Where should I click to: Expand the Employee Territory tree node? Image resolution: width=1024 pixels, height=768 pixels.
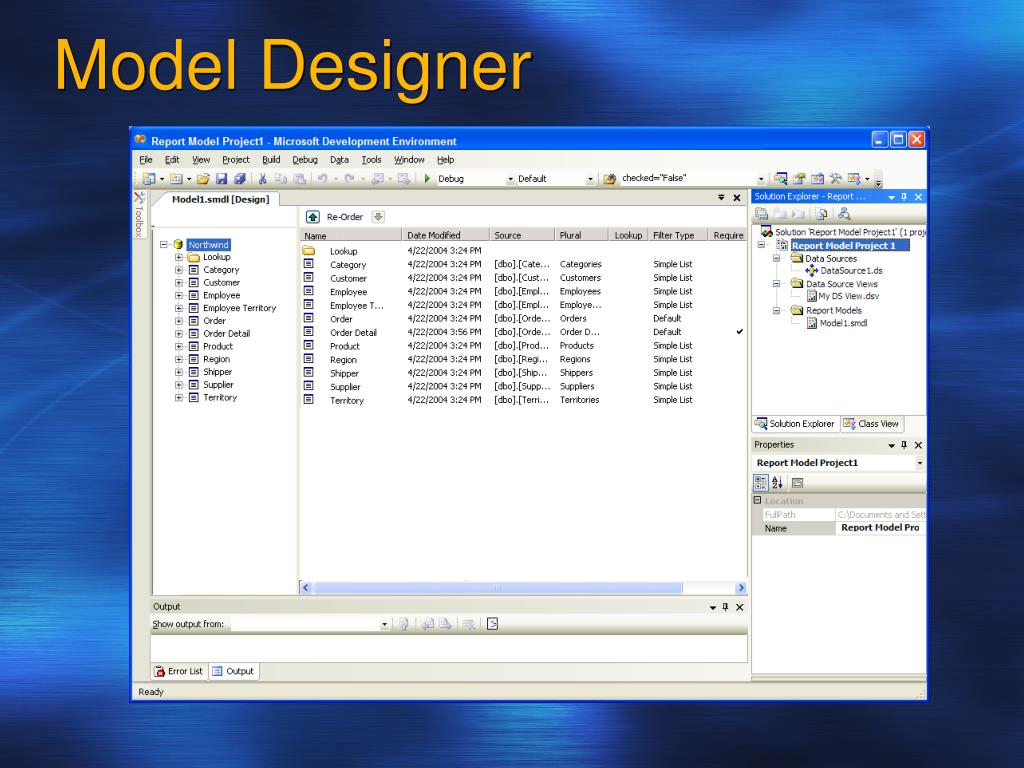[x=178, y=308]
